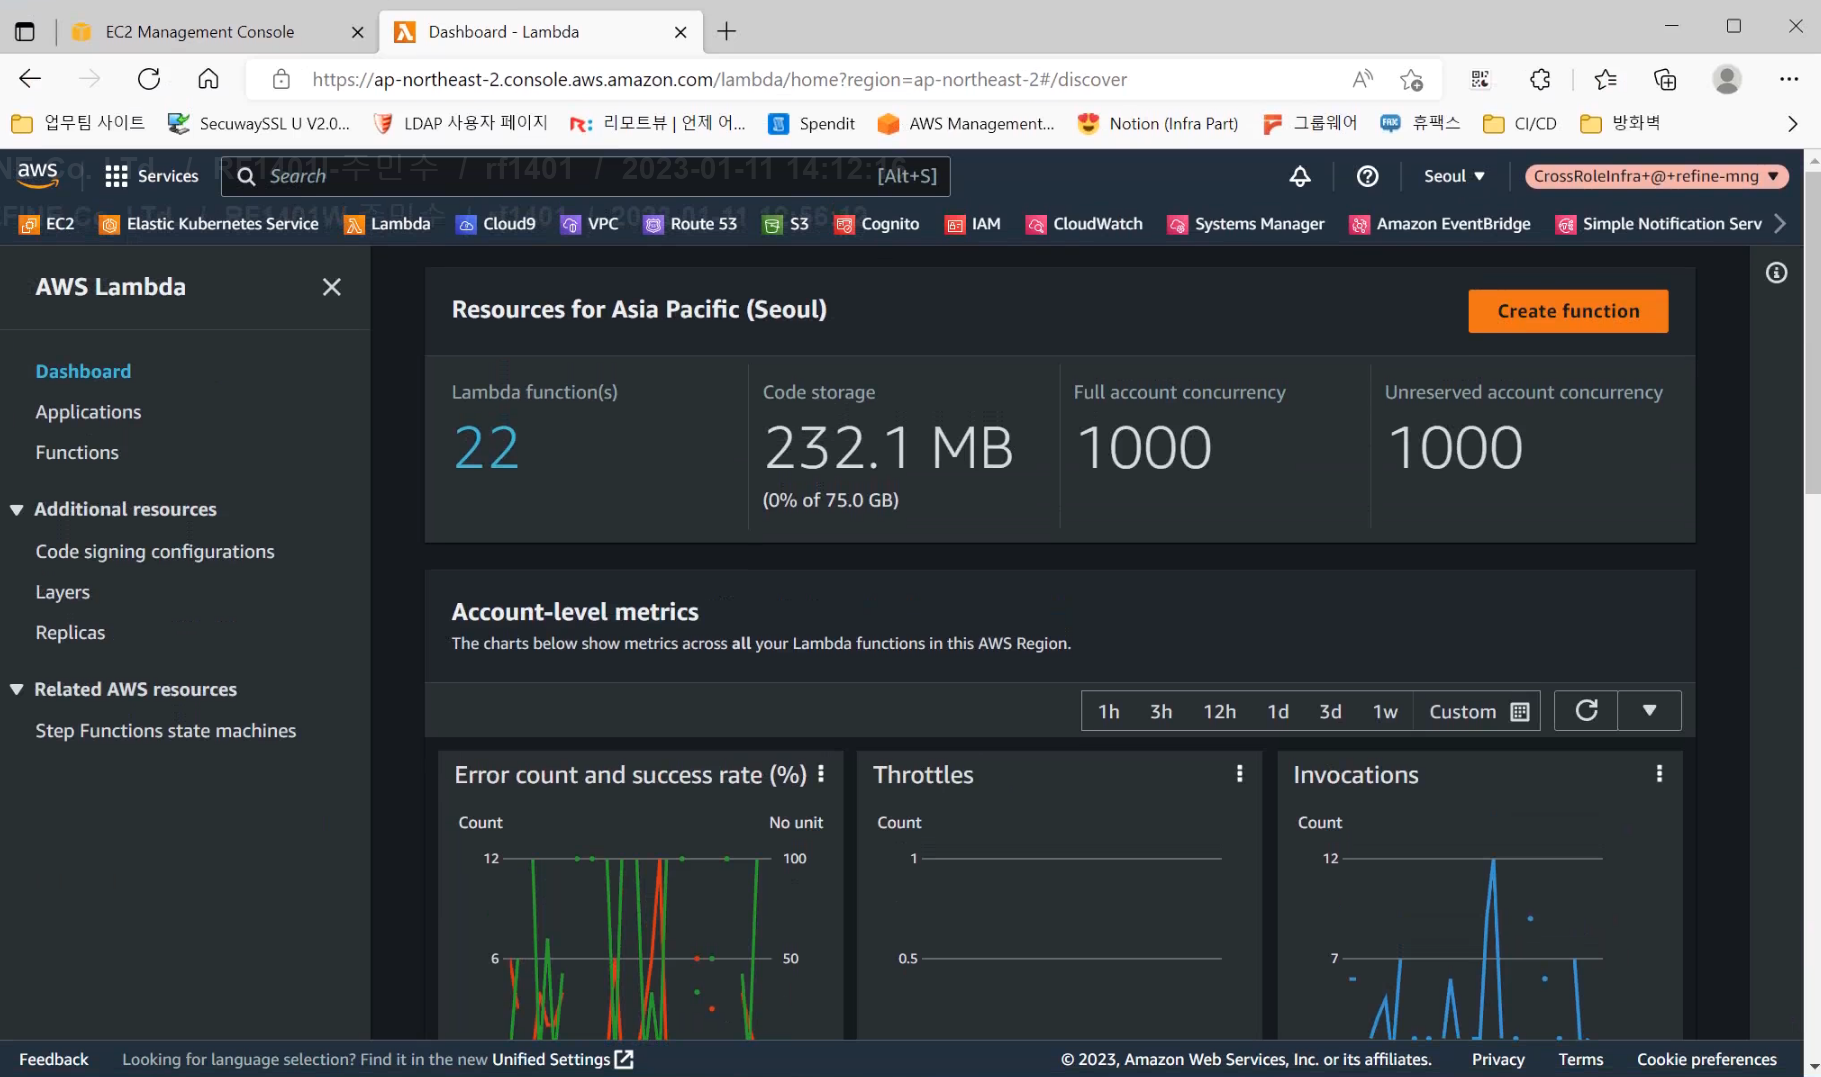Open the Seoul region dropdown
The height and width of the screenshot is (1077, 1821).
pyautogui.click(x=1454, y=176)
